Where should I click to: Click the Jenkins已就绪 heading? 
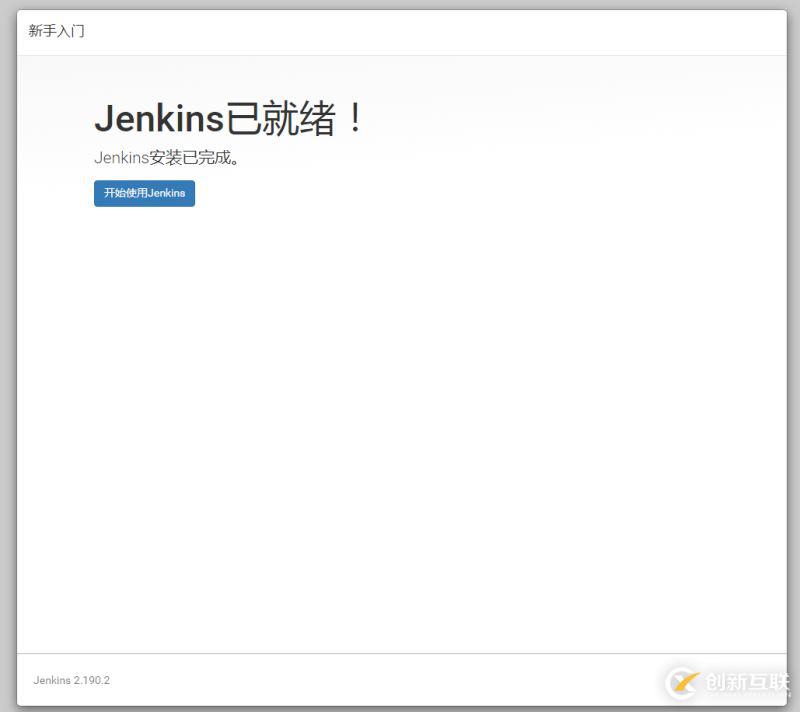225,117
